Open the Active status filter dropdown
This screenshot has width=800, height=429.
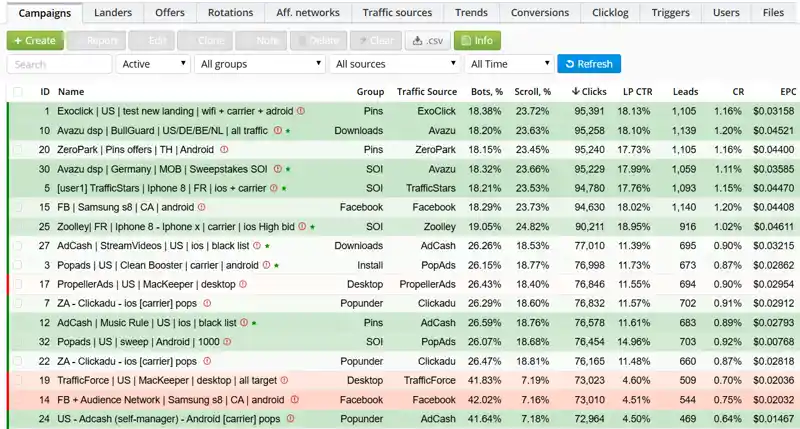(153, 64)
